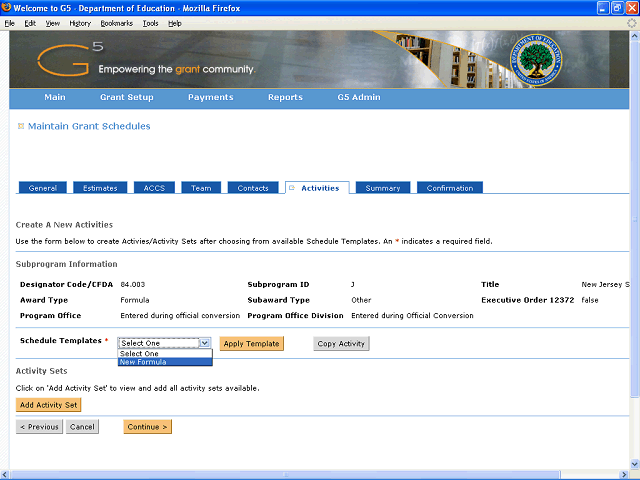
Task: Open the Reports navigation menu
Action: (285, 97)
